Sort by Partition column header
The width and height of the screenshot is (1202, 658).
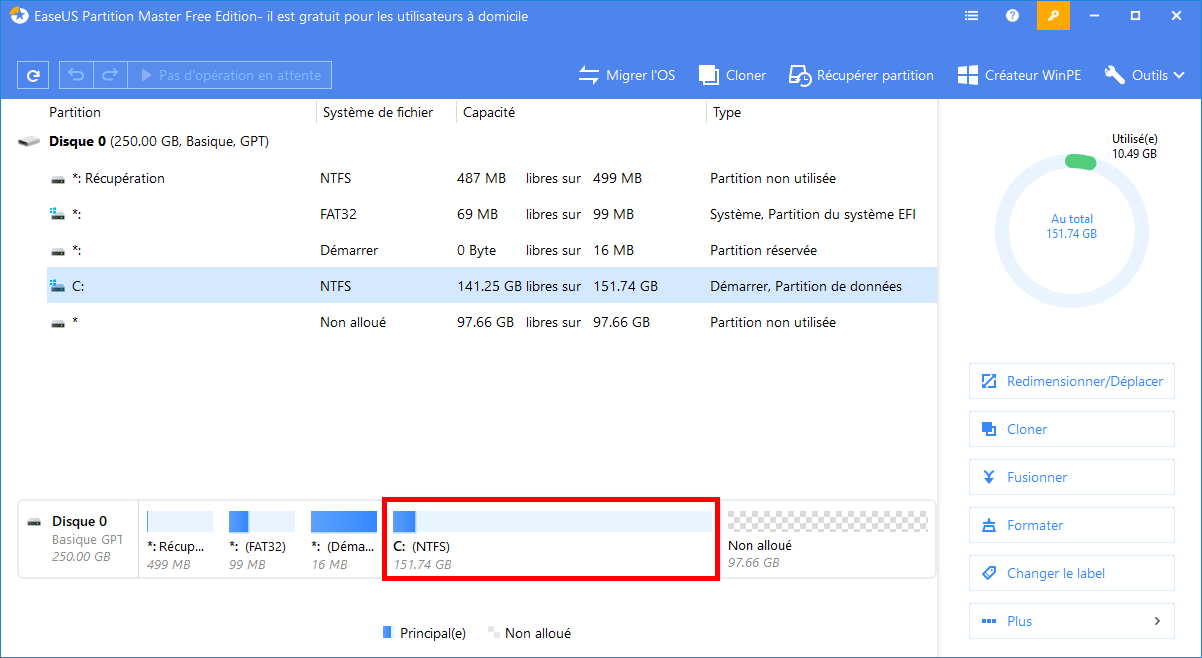[x=75, y=113]
